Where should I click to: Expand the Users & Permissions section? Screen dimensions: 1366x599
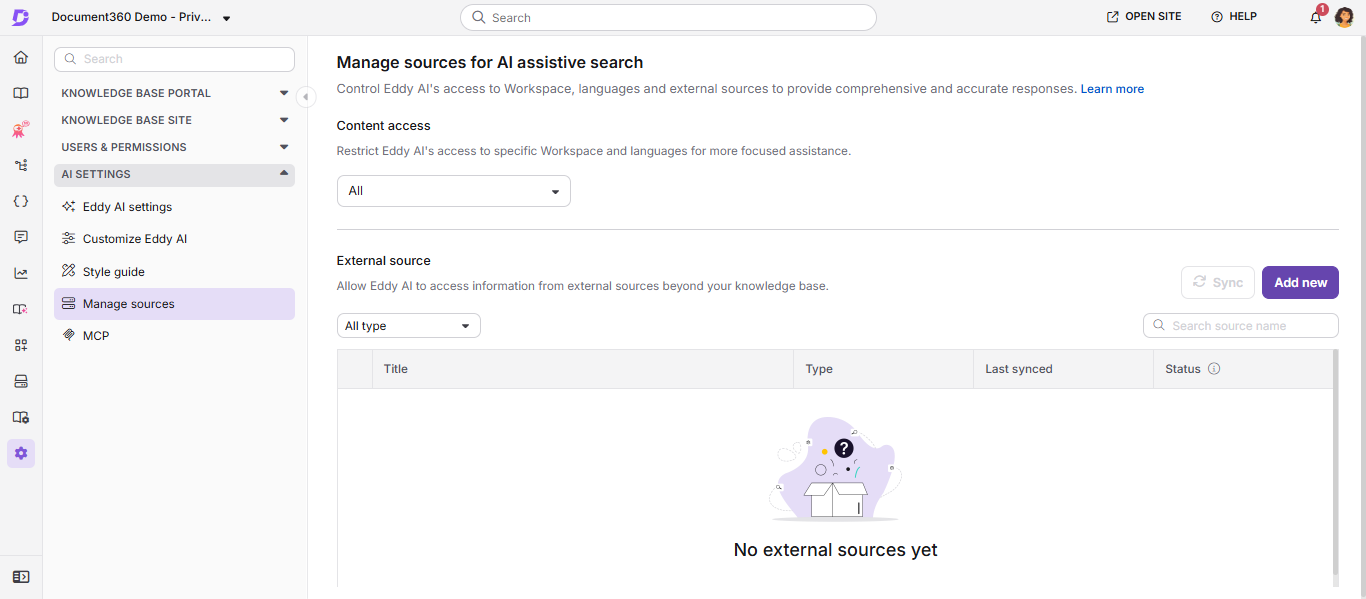coord(174,147)
